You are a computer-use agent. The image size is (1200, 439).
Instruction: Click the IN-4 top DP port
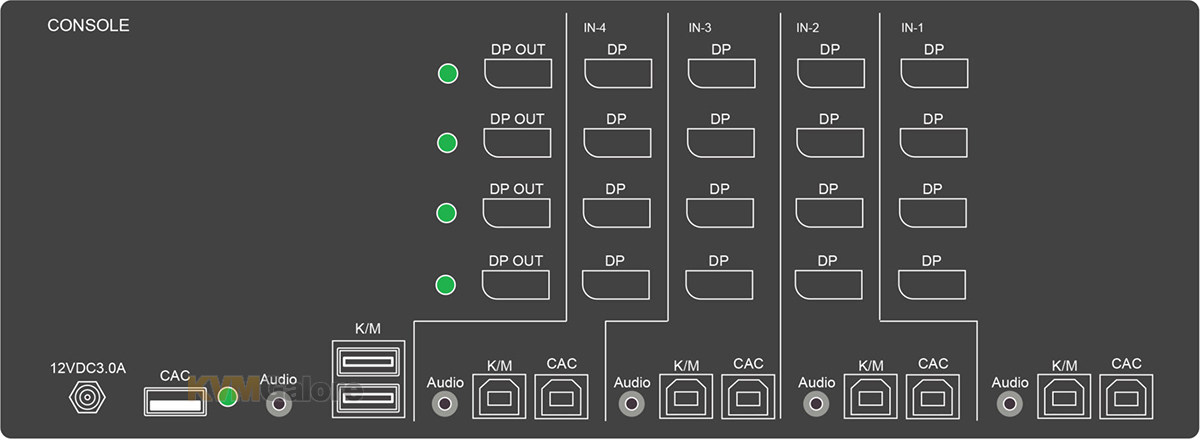618,73
